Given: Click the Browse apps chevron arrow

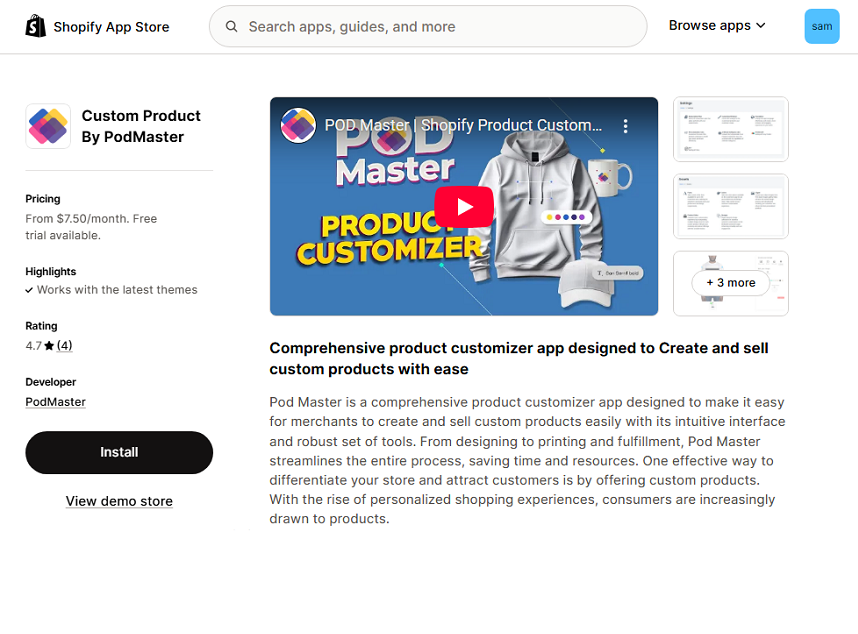Looking at the screenshot, I should tap(761, 26).
